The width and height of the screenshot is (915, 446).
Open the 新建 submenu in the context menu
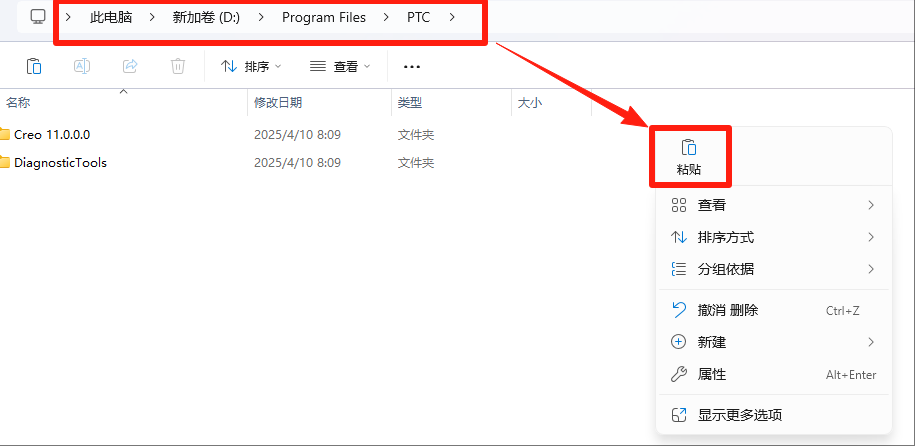pos(774,342)
